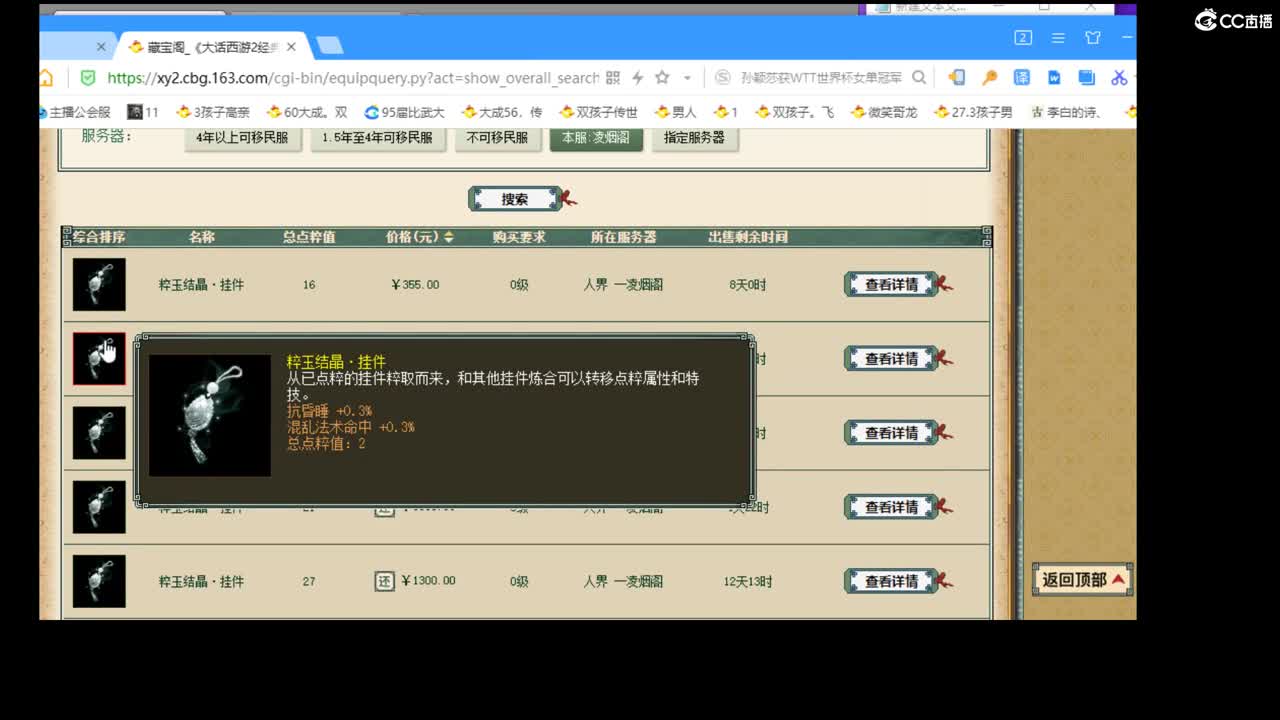Select server filter 本服:凌烟阁

coord(596,138)
